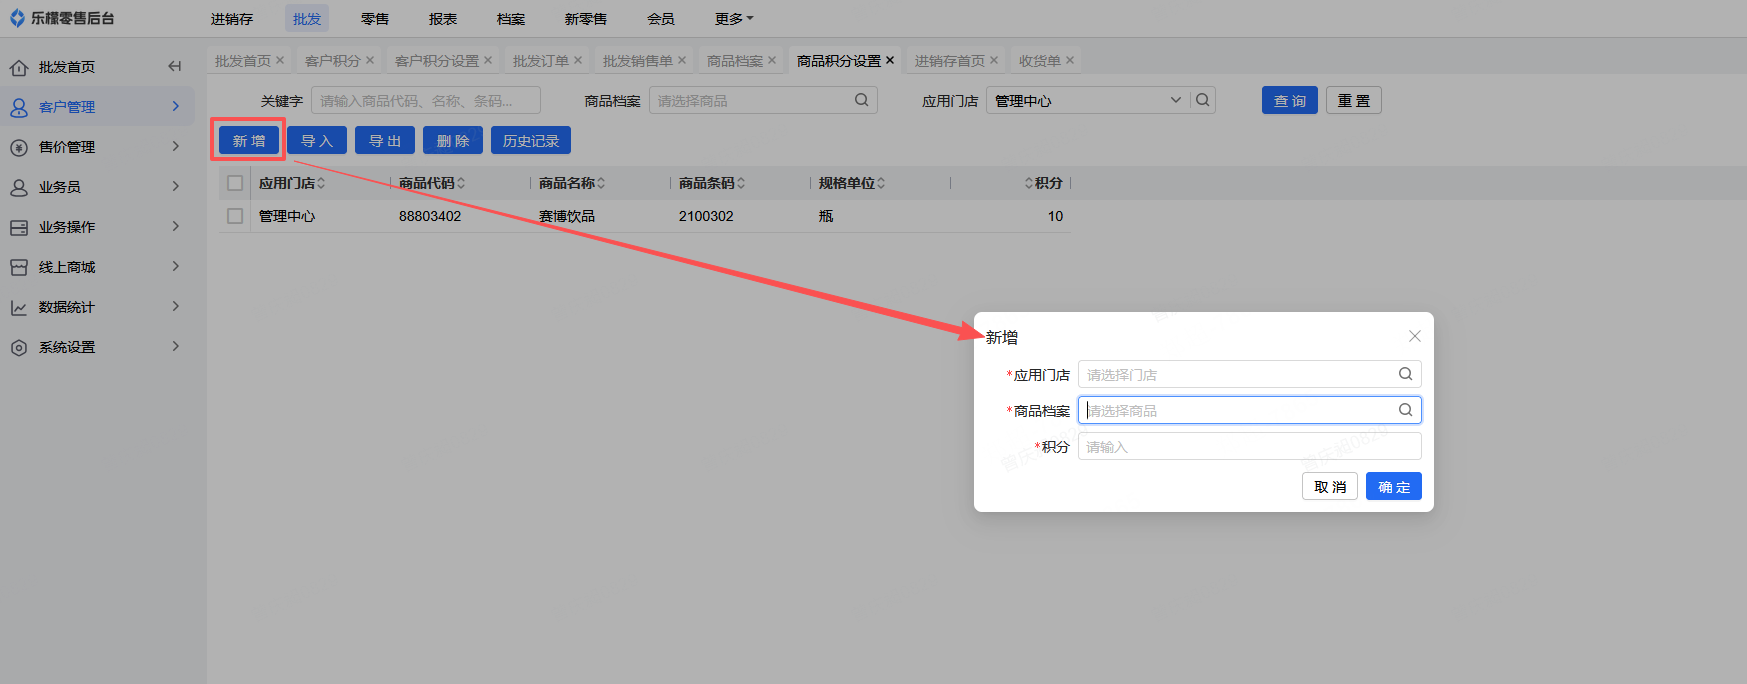Click magnifier in dialog 商品档案 field

pyautogui.click(x=1405, y=410)
